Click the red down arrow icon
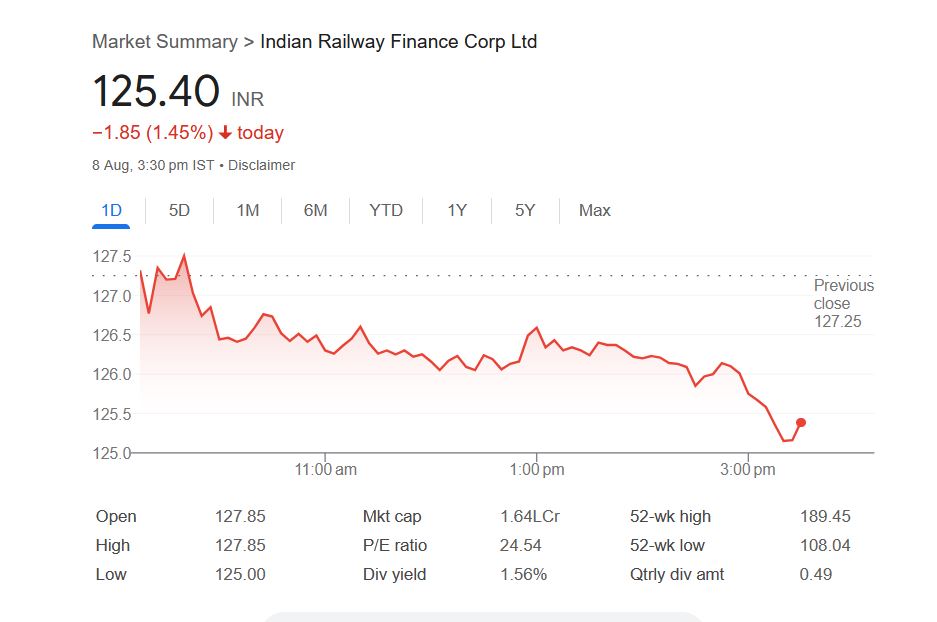Screen dimensions: 937x622 (x=226, y=133)
